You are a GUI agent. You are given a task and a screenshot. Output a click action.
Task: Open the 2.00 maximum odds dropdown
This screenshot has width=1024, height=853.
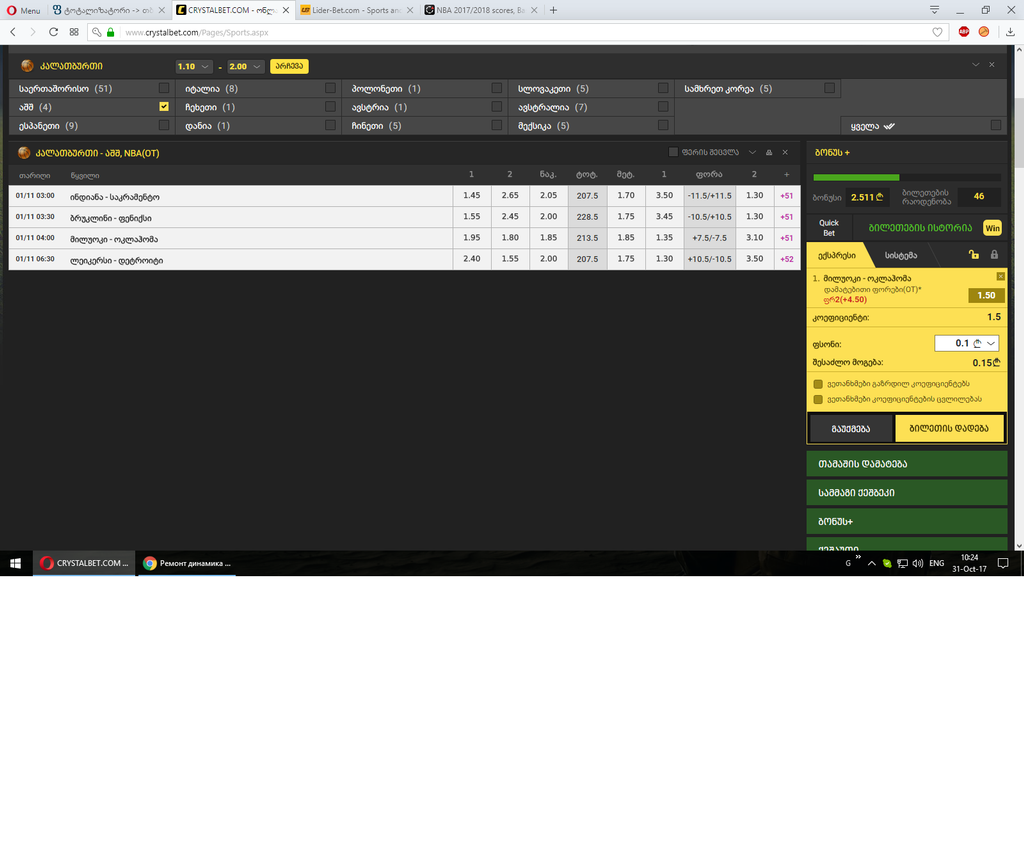tap(245, 67)
